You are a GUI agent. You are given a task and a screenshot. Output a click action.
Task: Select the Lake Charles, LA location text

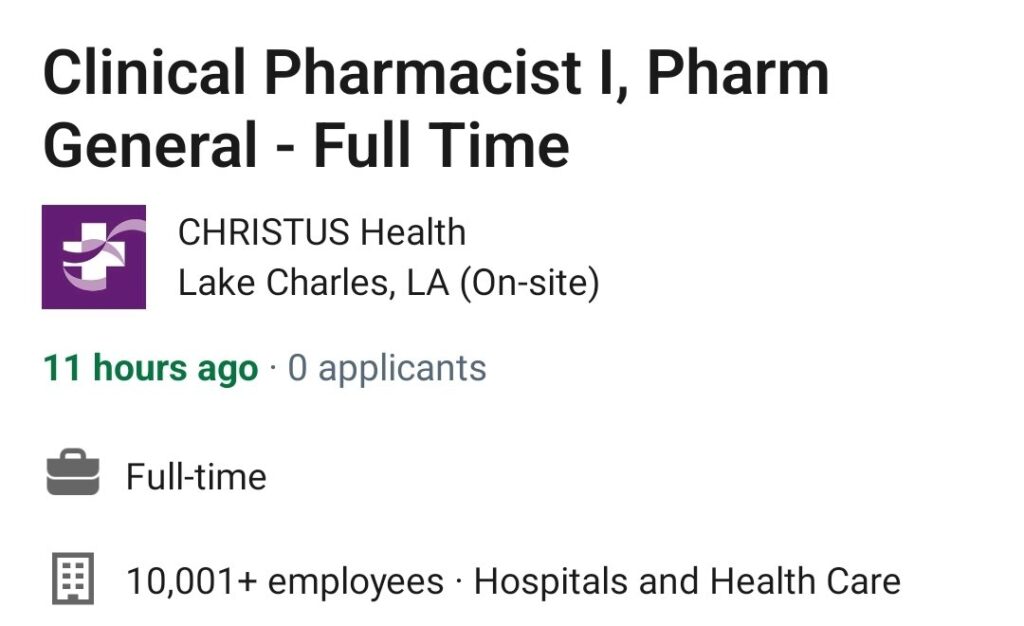314,283
